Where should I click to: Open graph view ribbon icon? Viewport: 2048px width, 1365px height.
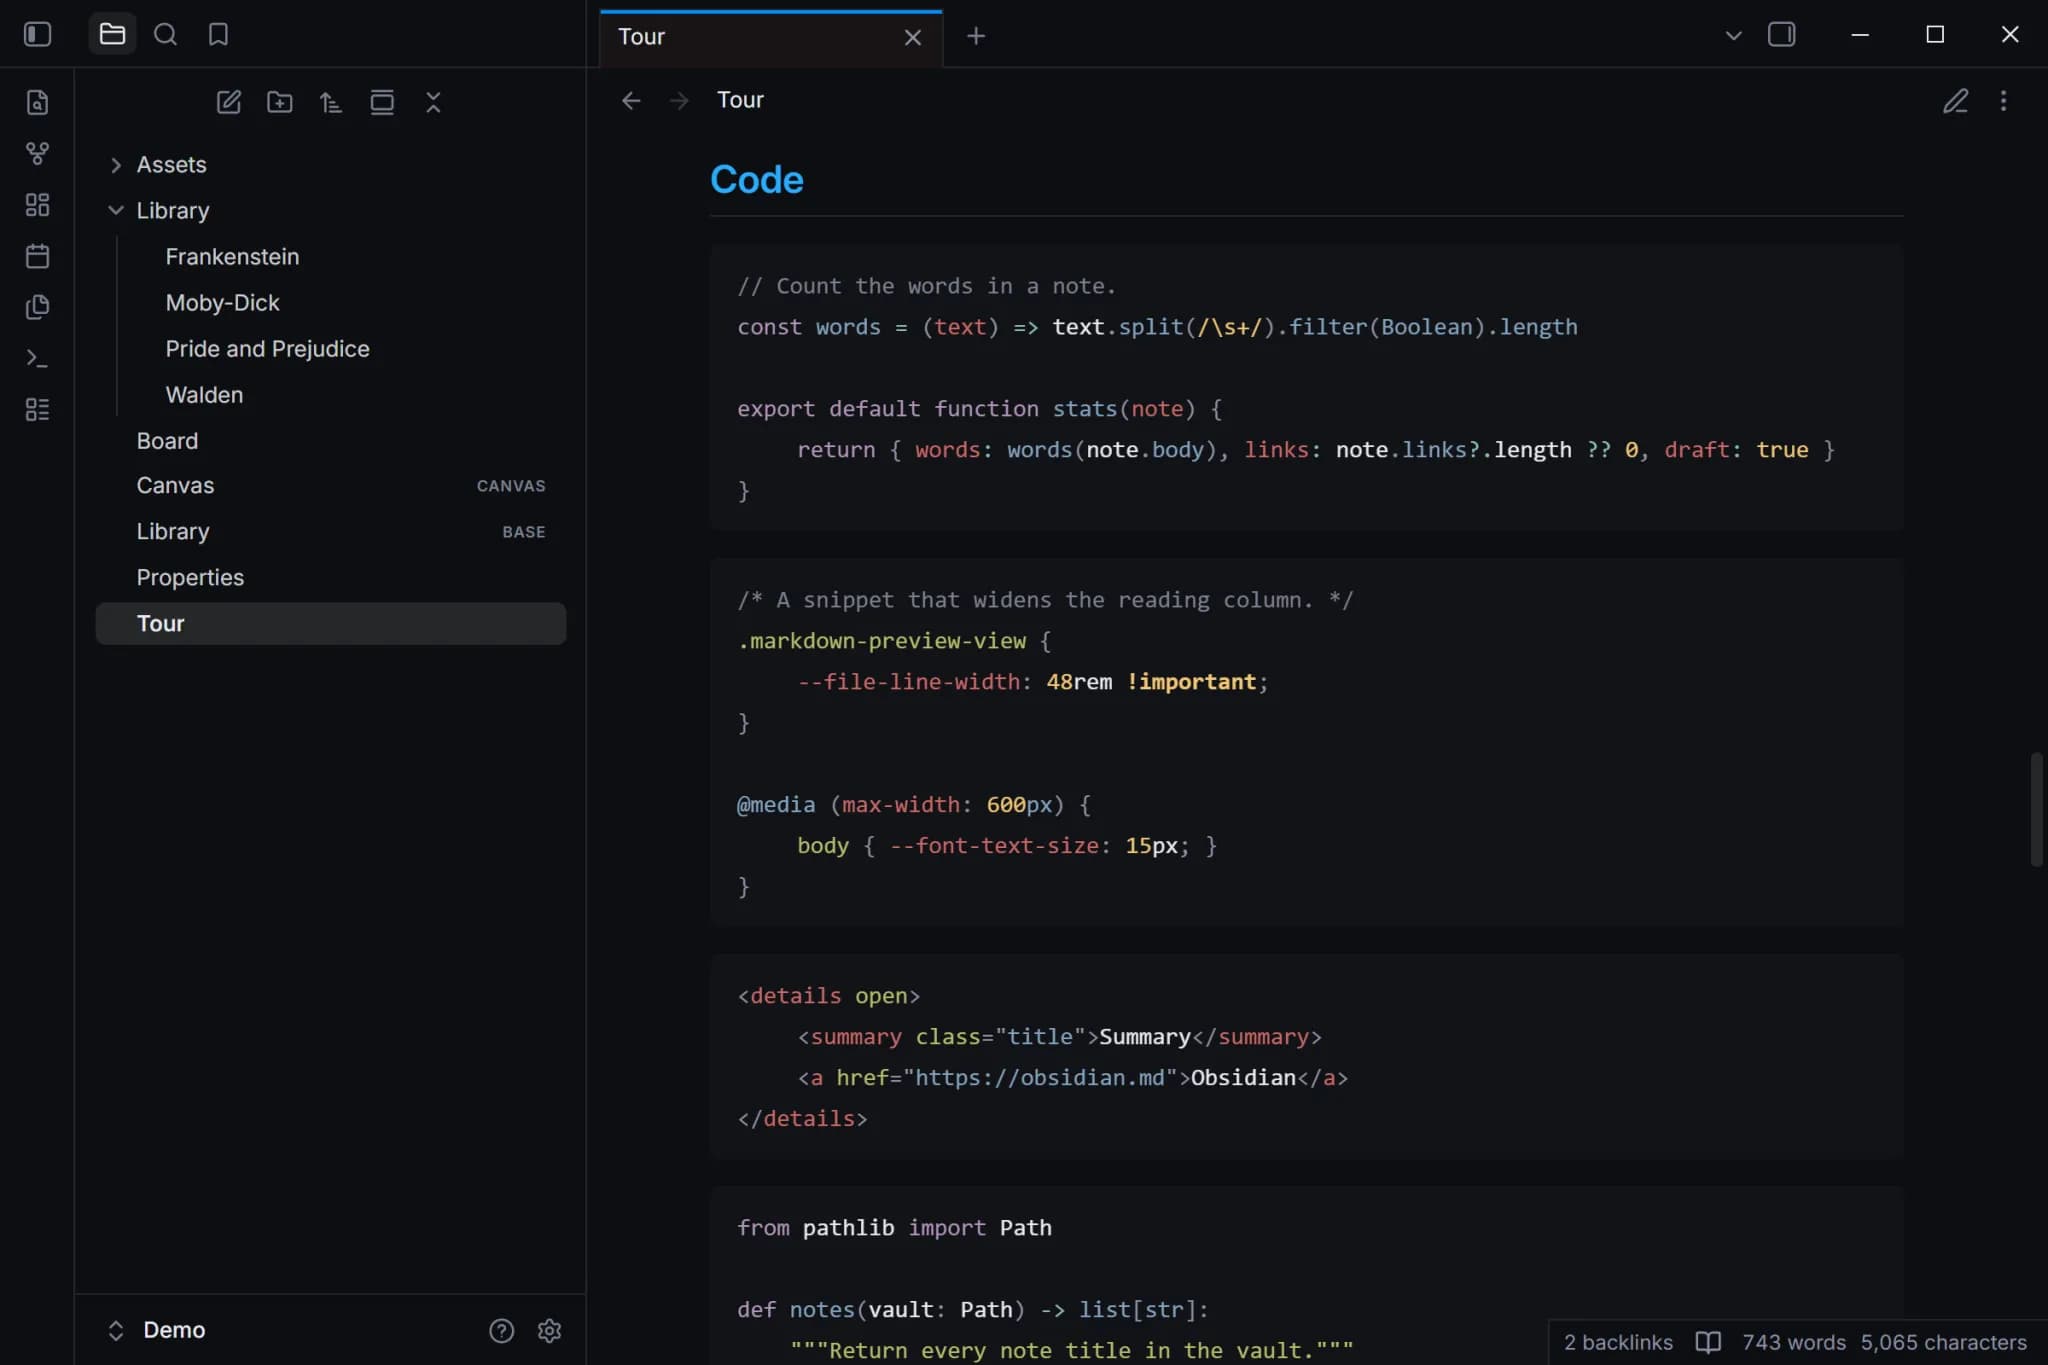37,153
